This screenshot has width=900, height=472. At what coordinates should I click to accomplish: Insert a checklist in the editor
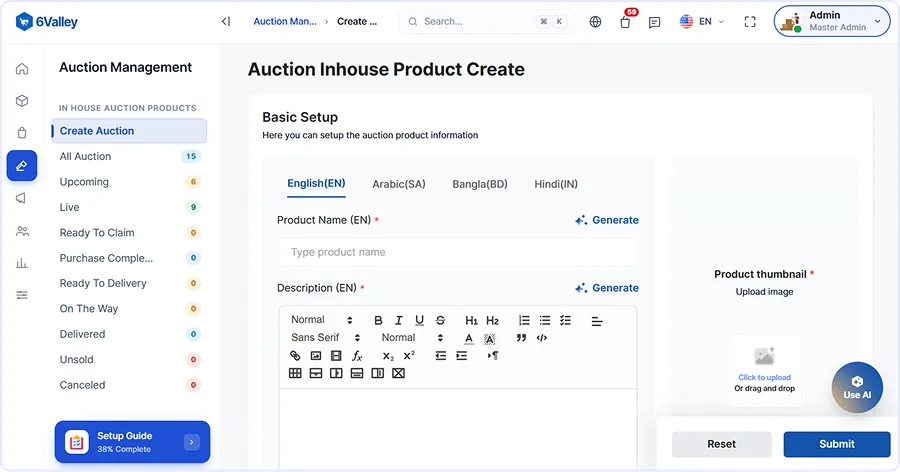(x=565, y=320)
